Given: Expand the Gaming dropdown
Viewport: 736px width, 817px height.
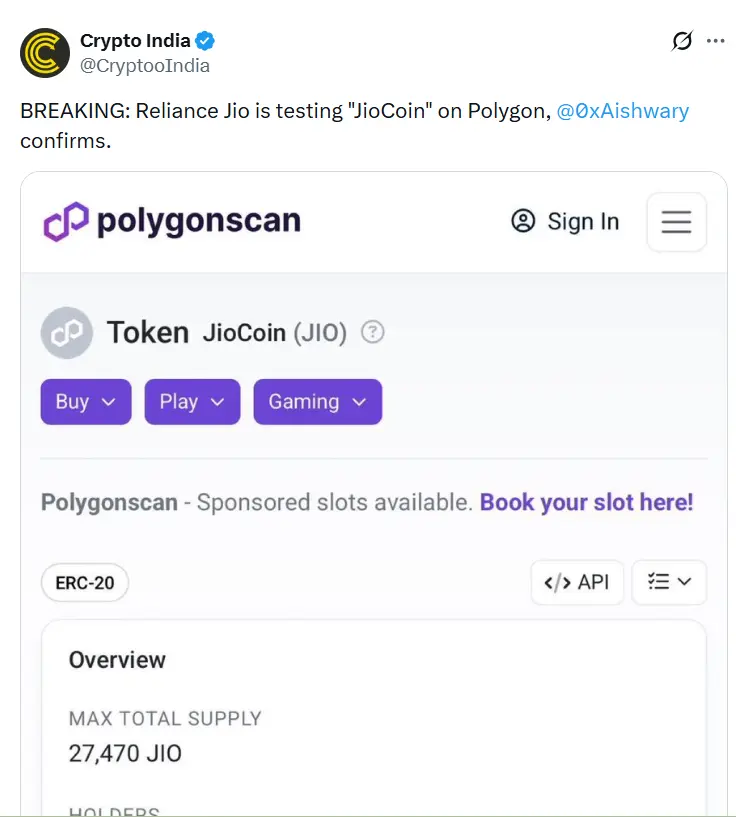Looking at the screenshot, I should [x=317, y=401].
